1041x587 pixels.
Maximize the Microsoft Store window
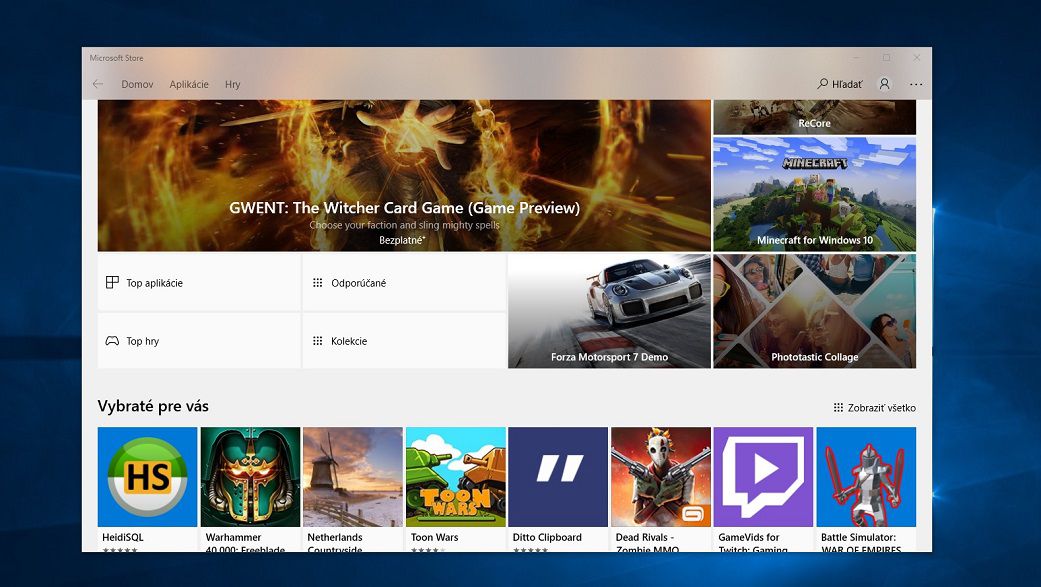coord(886,58)
